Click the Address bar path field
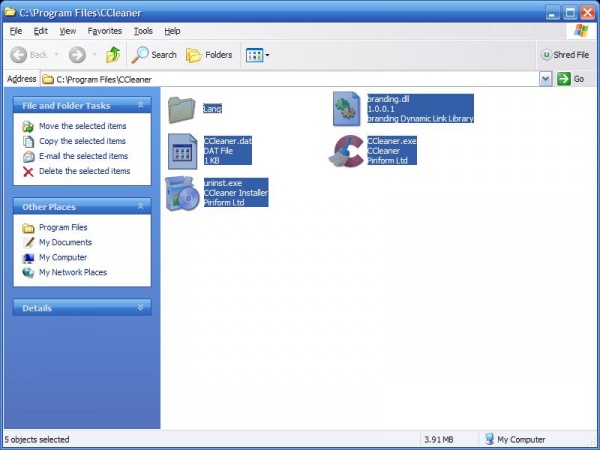This screenshot has height=450, width=600. (x=290, y=79)
